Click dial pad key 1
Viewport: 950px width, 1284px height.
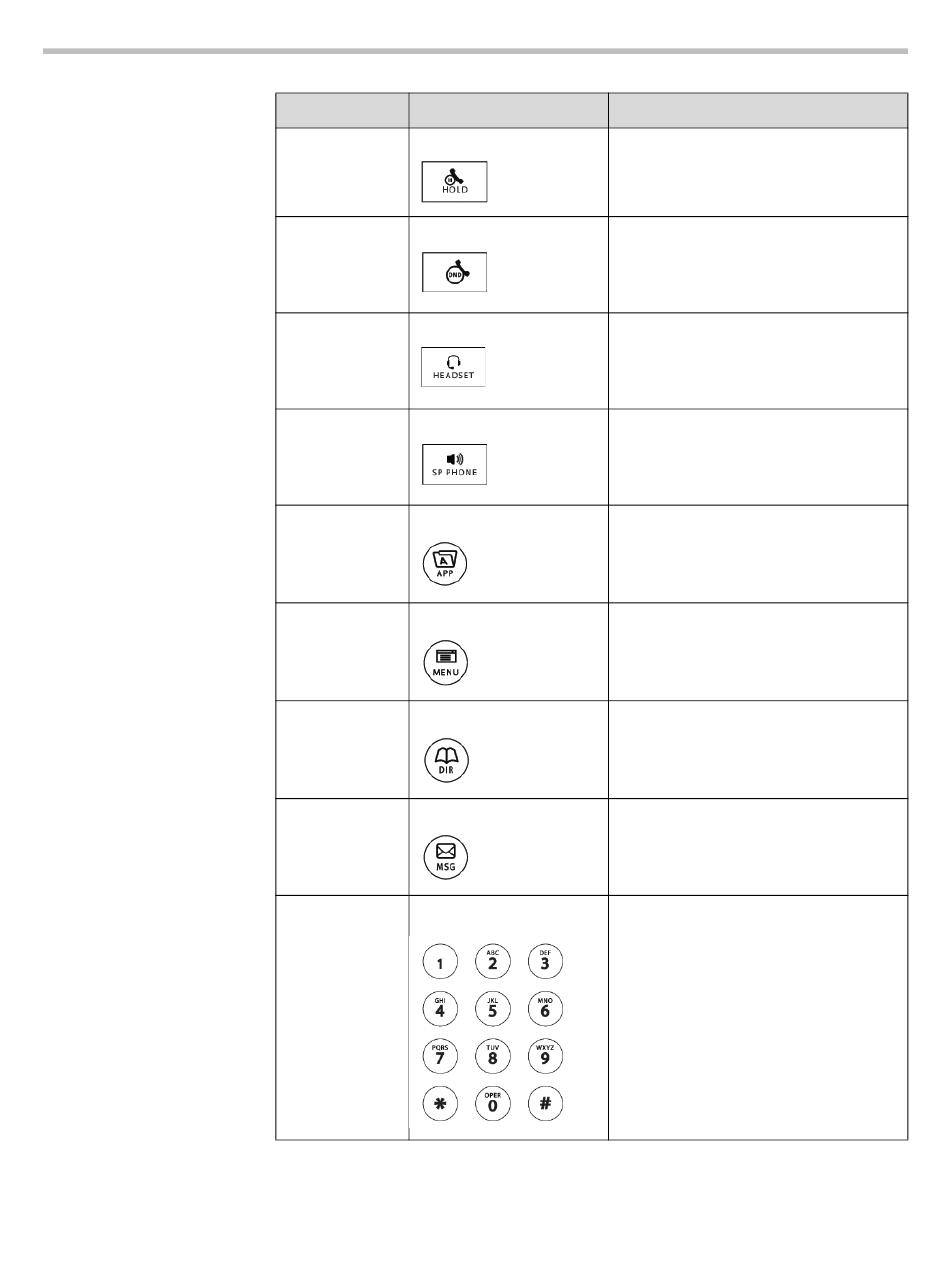pyautogui.click(x=439, y=963)
